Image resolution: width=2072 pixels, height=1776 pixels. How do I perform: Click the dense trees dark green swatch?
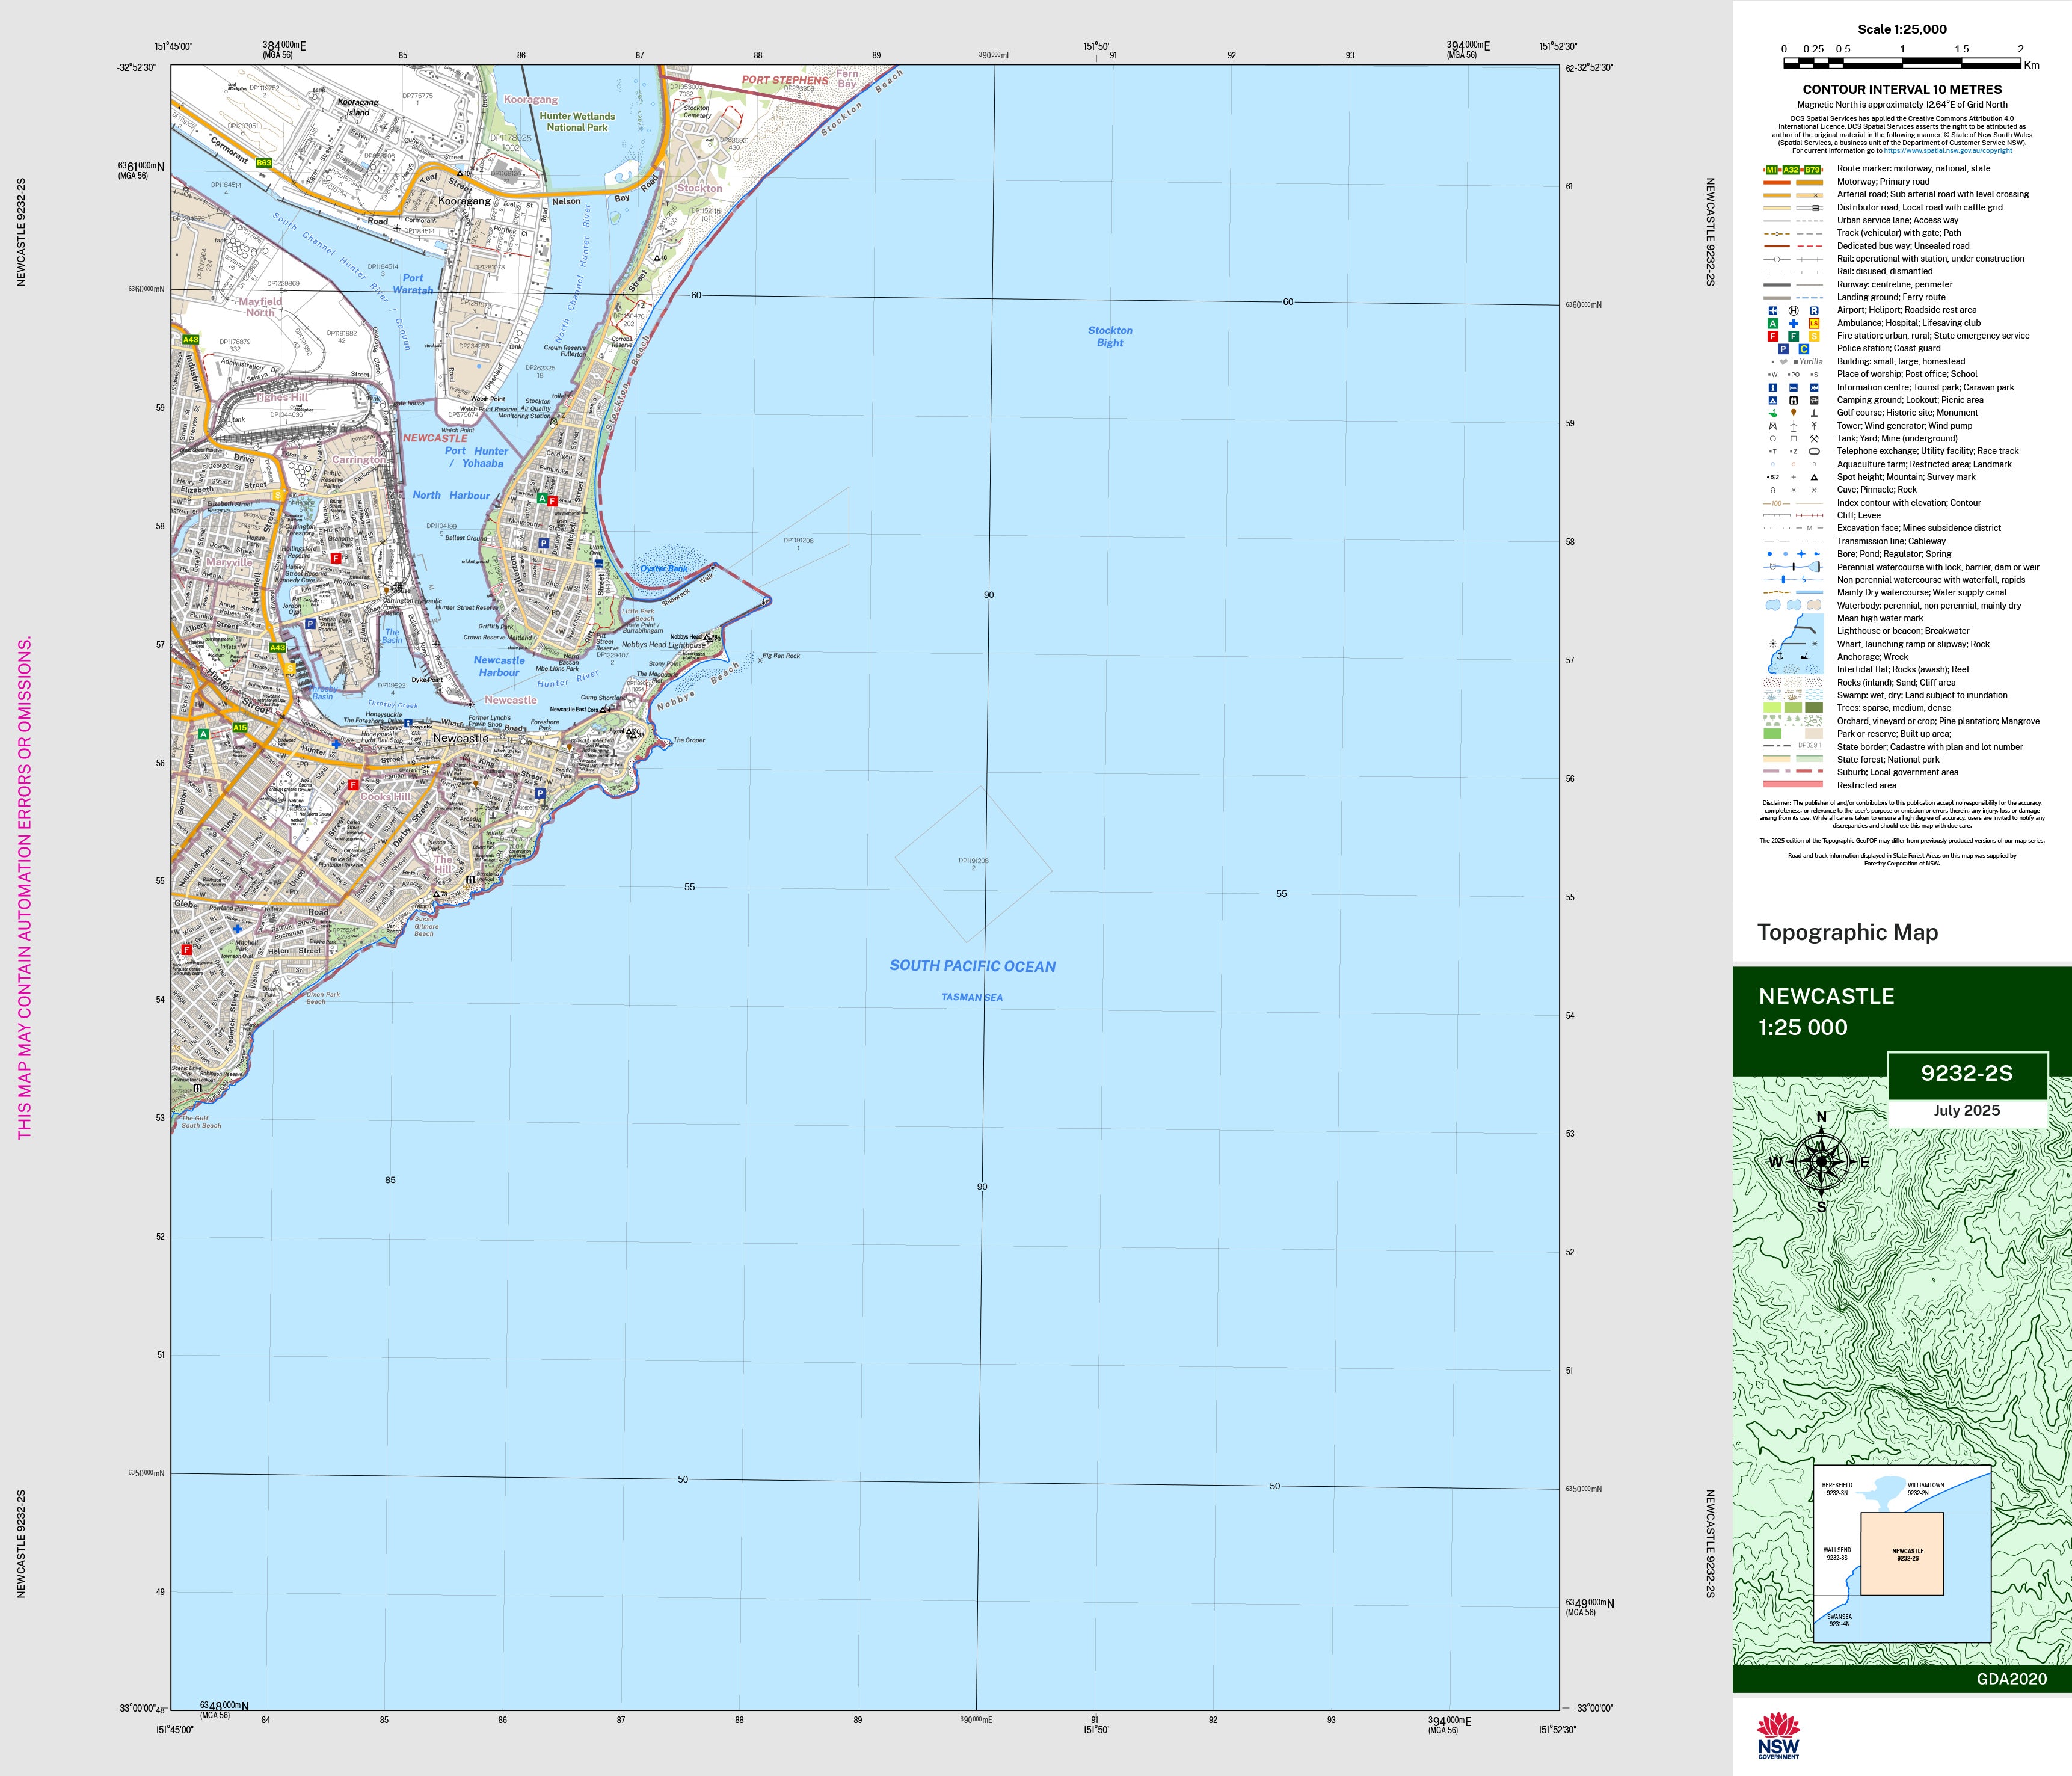pyautogui.click(x=1813, y=708)
